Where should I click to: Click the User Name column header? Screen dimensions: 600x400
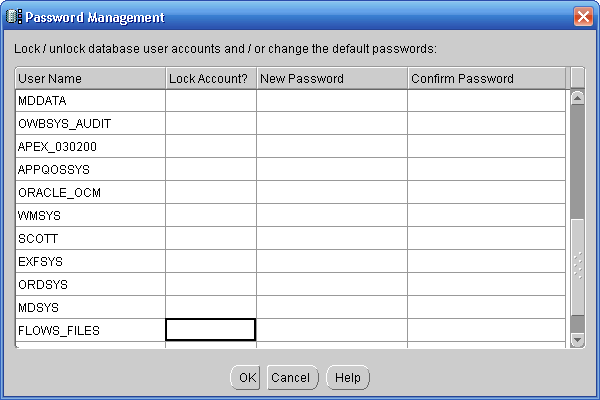click(x=90, y=78)
